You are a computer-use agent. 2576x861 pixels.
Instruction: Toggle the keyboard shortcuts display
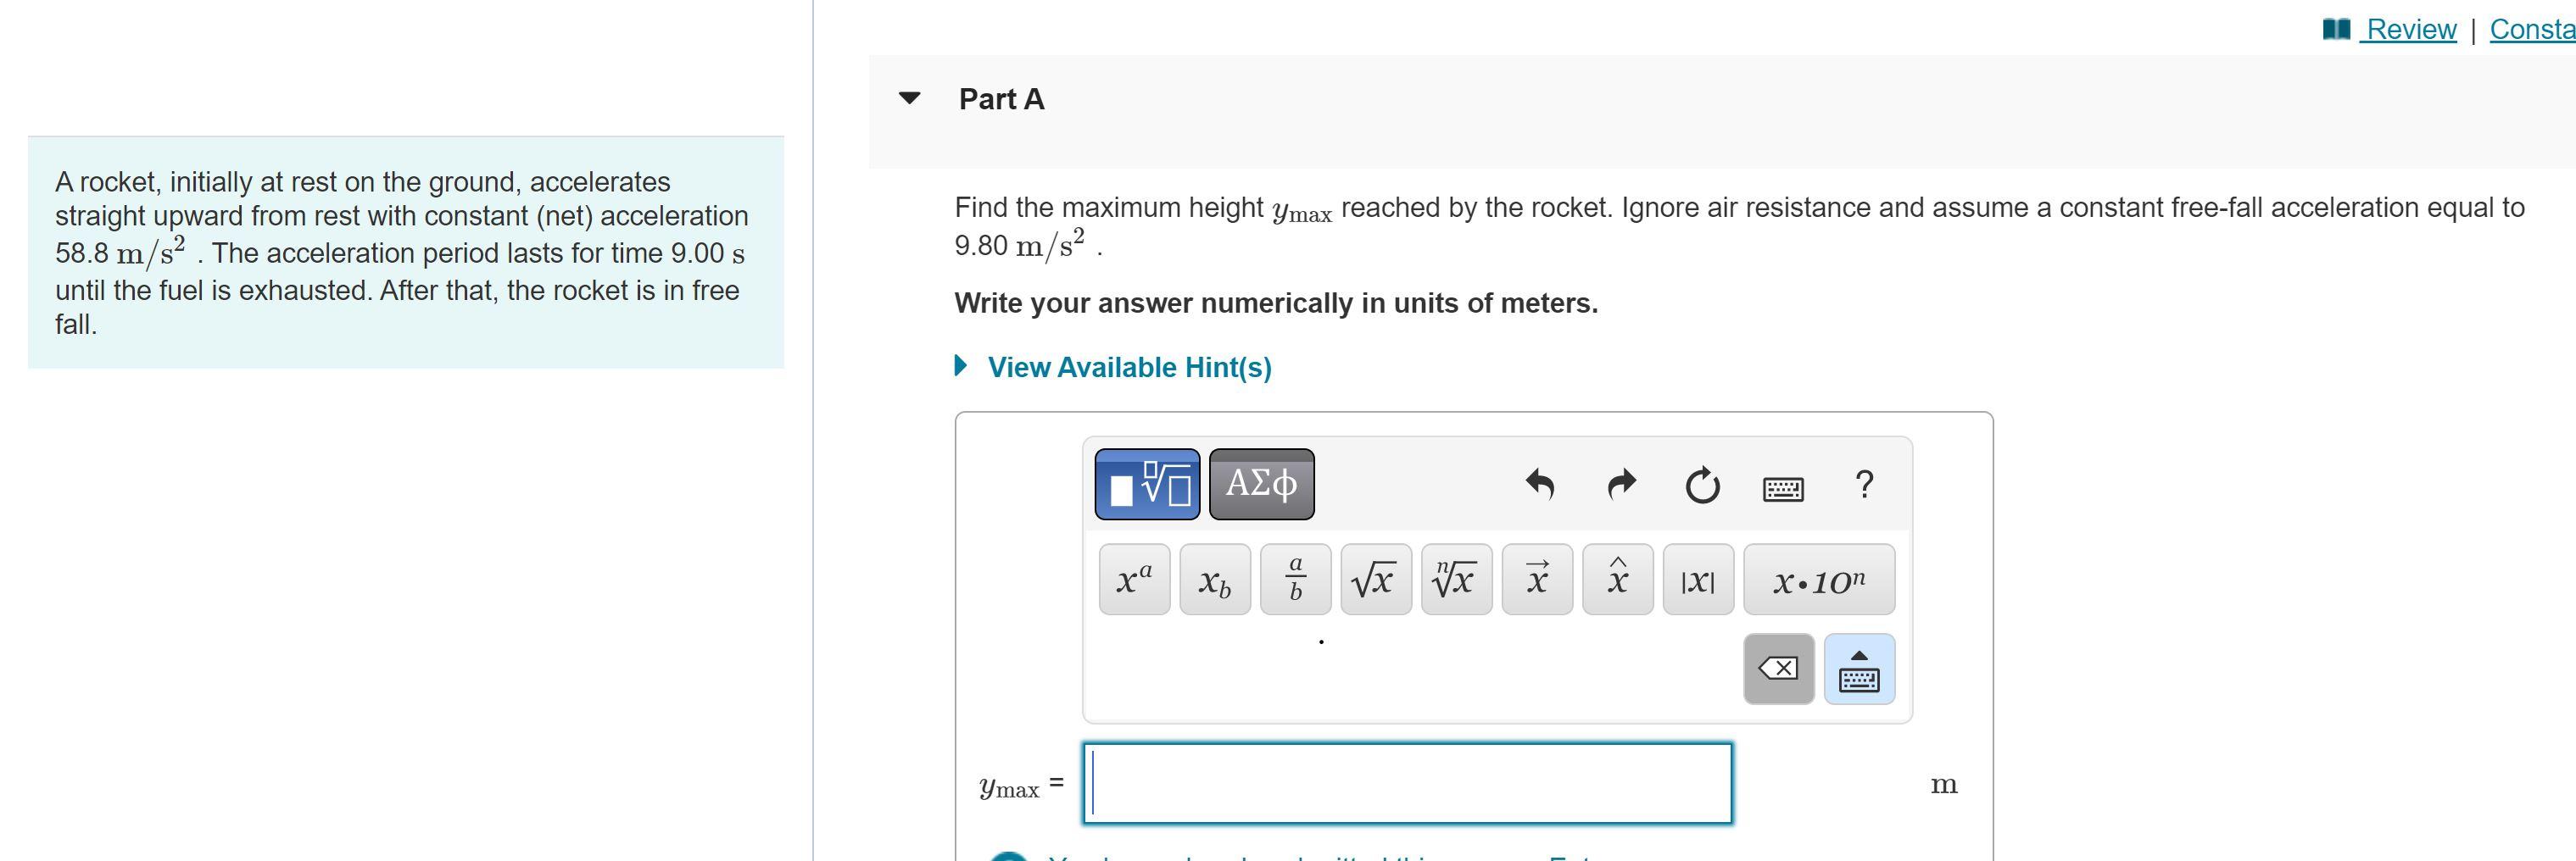[x=1785, y=487]
